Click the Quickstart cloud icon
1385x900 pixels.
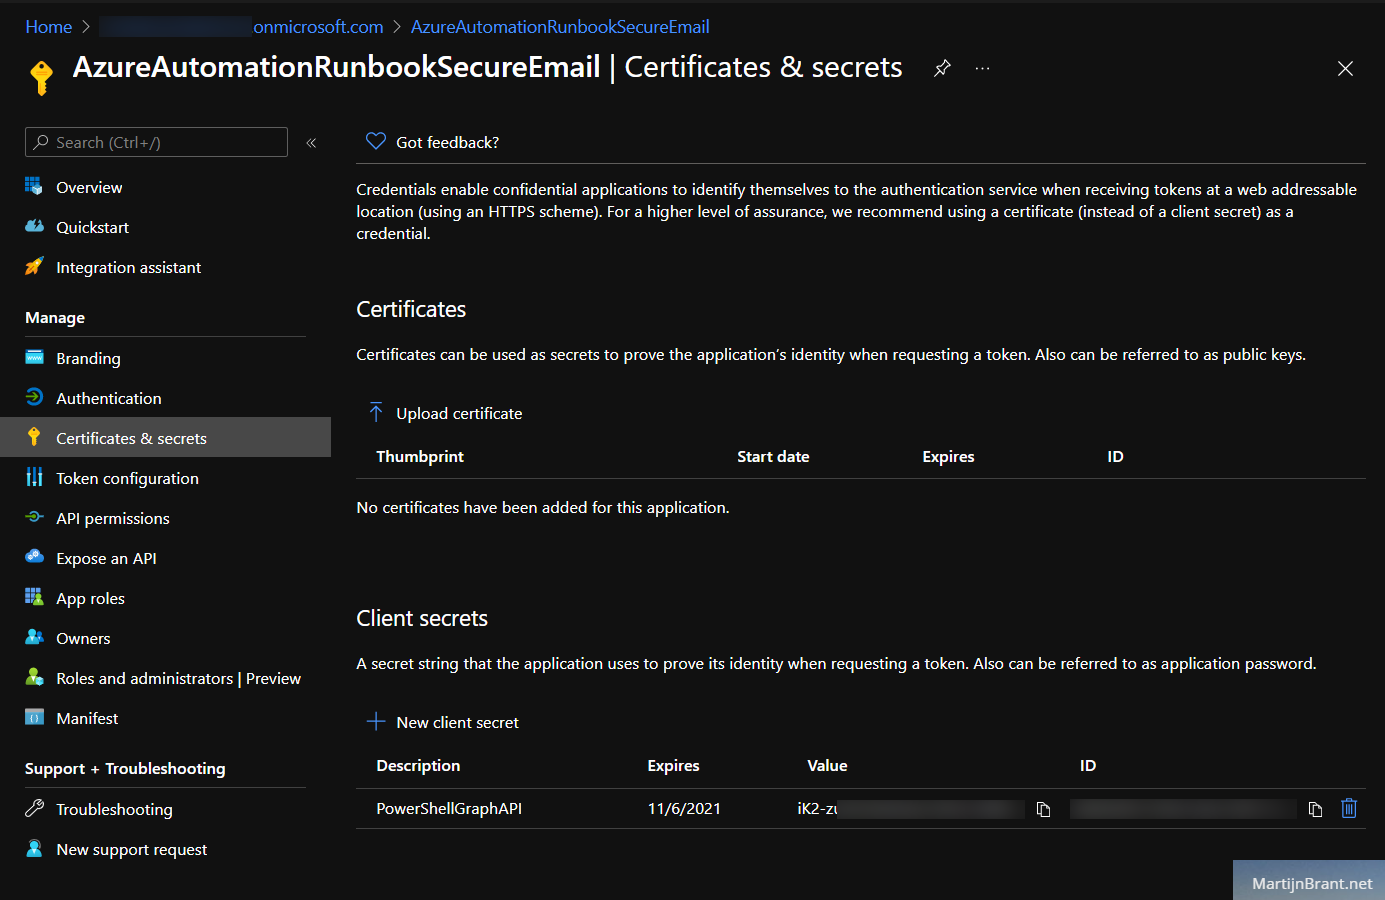click(34, 226)
